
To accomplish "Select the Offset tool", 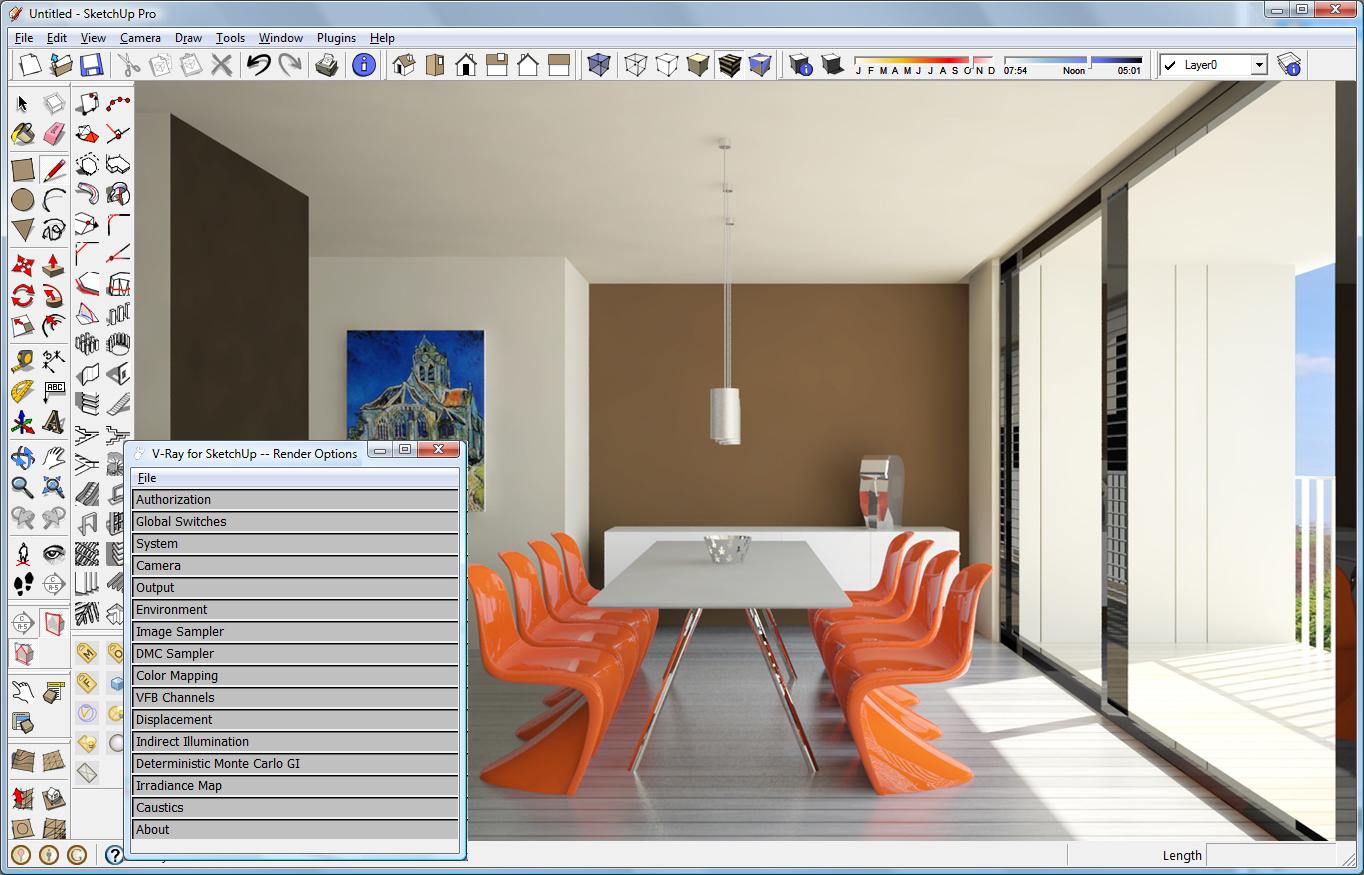I will coord(54,326).
